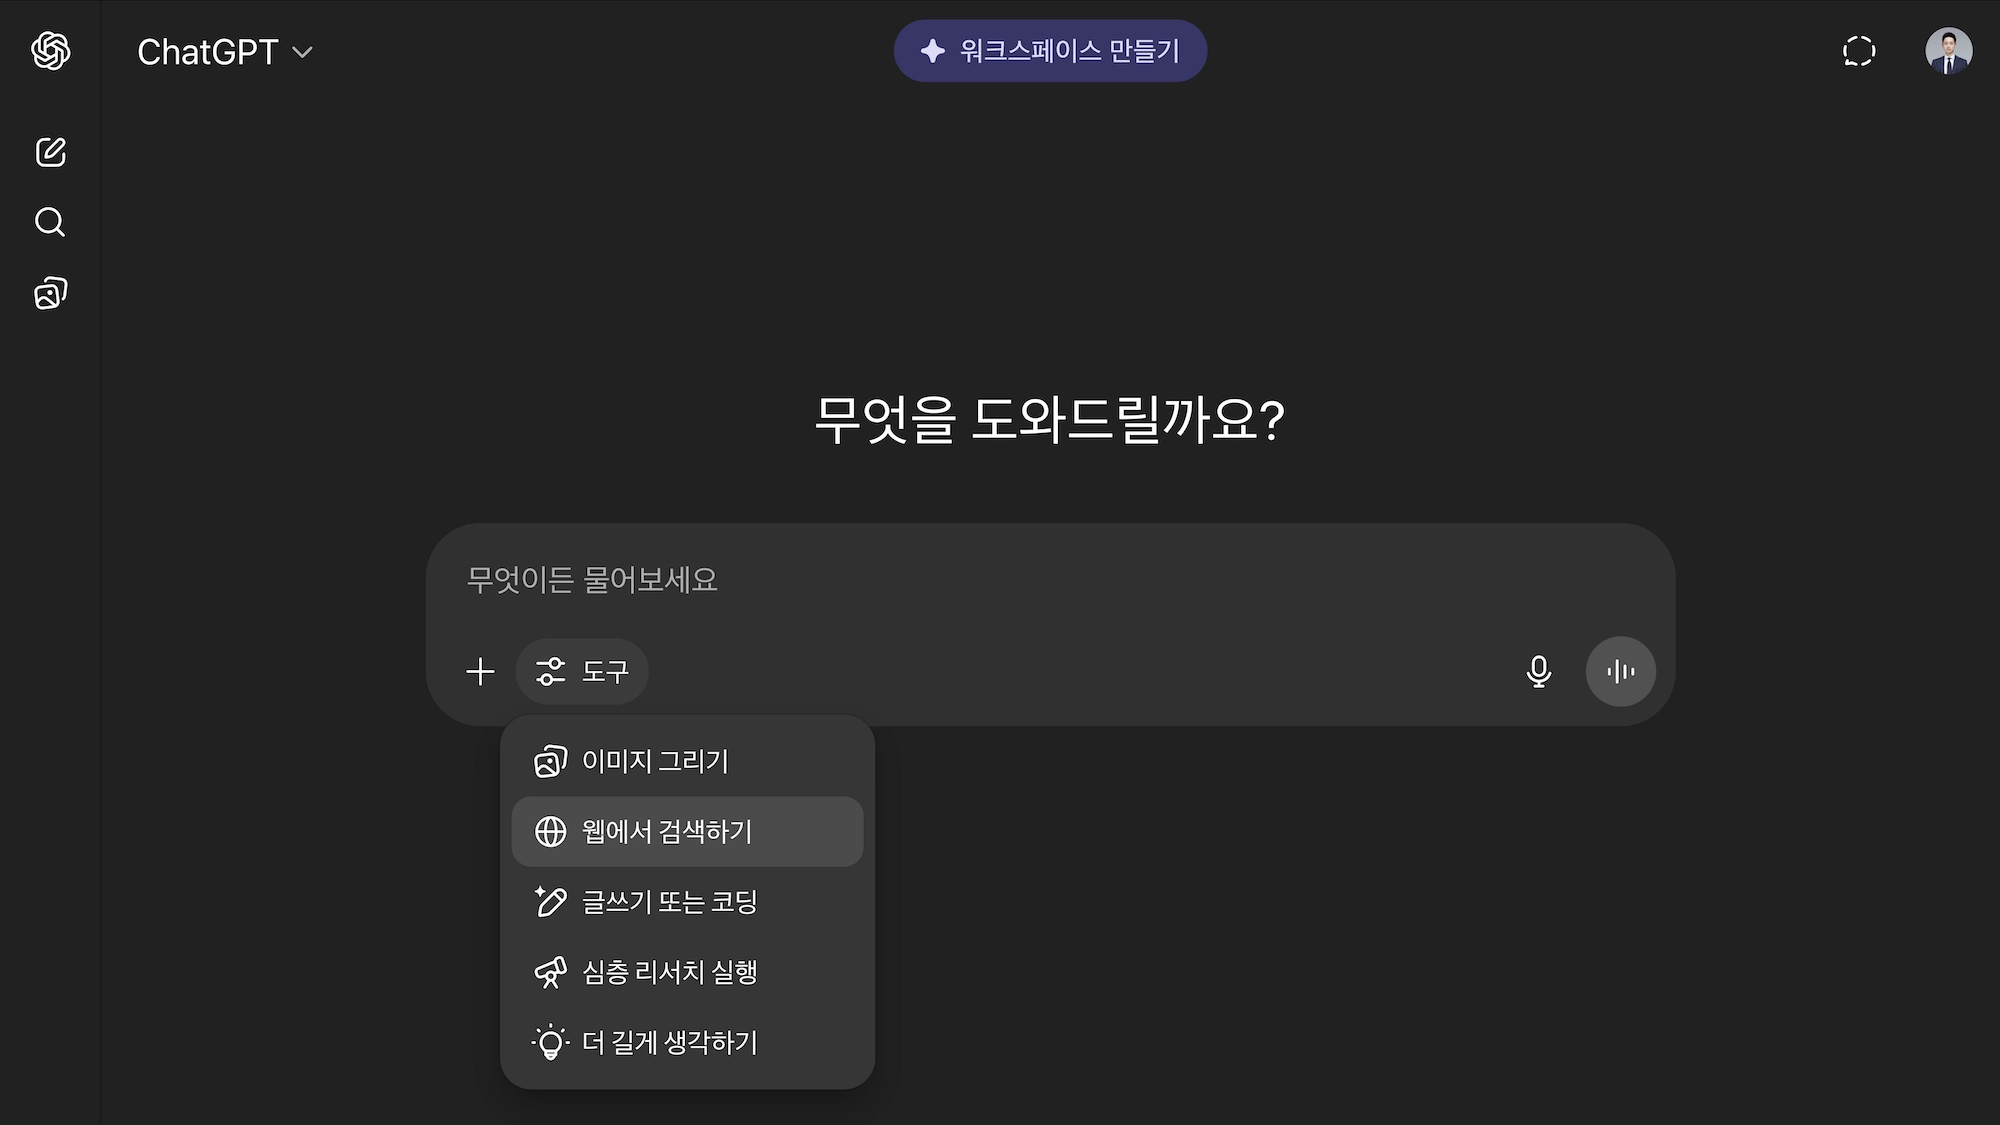The image size is (2000, 1125).
Task: Select 글쓰기 또는 코딩 option
Action: [670, 901]
